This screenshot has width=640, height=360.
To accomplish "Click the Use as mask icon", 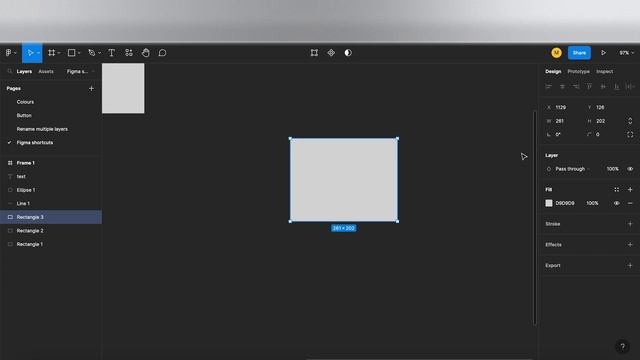I will coord(348,53).
